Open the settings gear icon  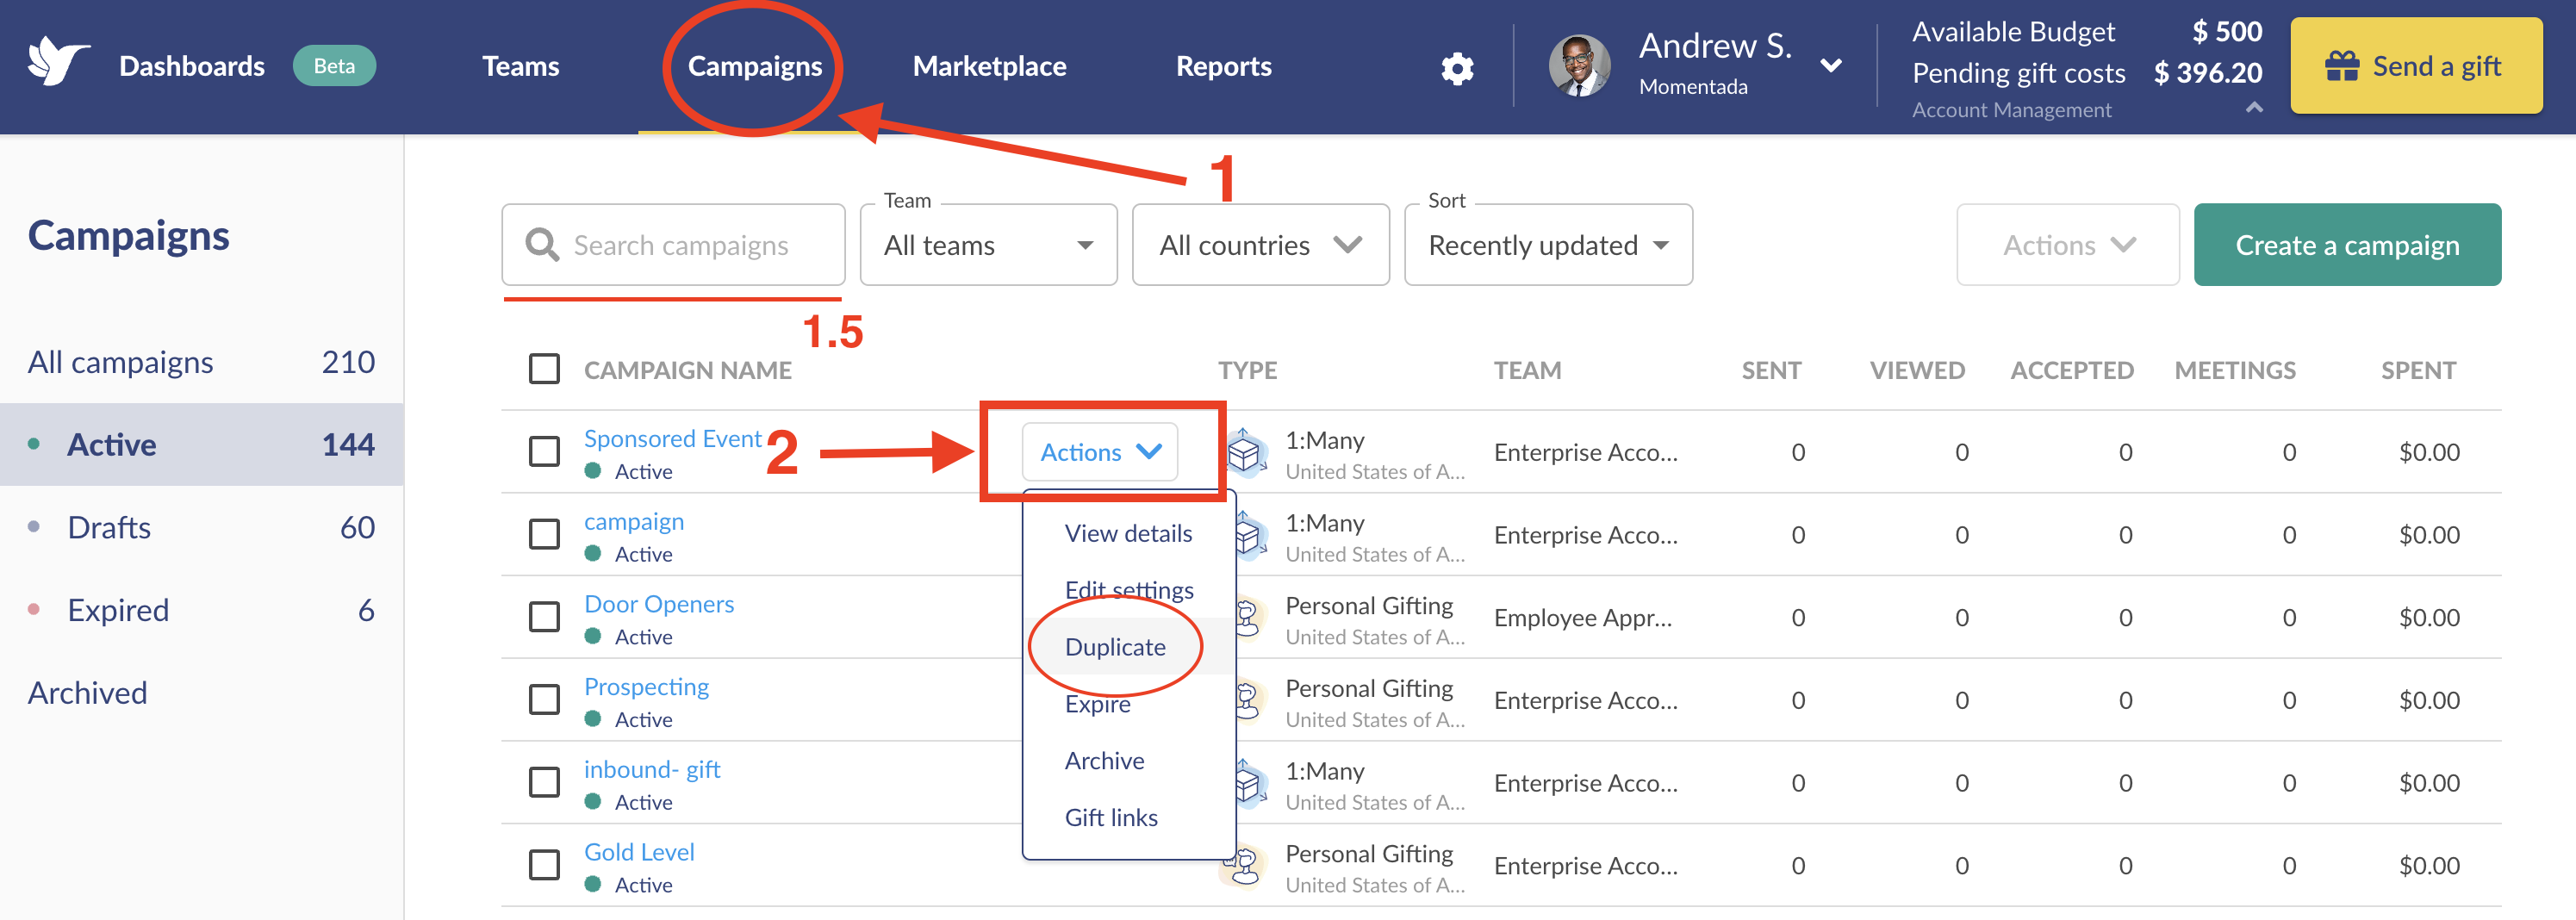pyautogui.click(x=1457, y=68)
